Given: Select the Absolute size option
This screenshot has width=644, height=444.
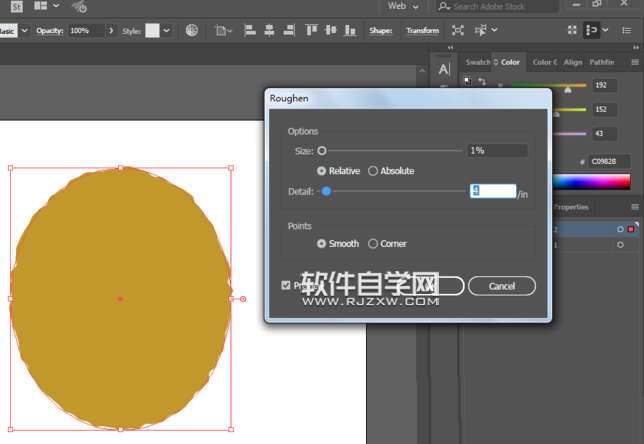Looking at the screenshot, I should 374,171.
